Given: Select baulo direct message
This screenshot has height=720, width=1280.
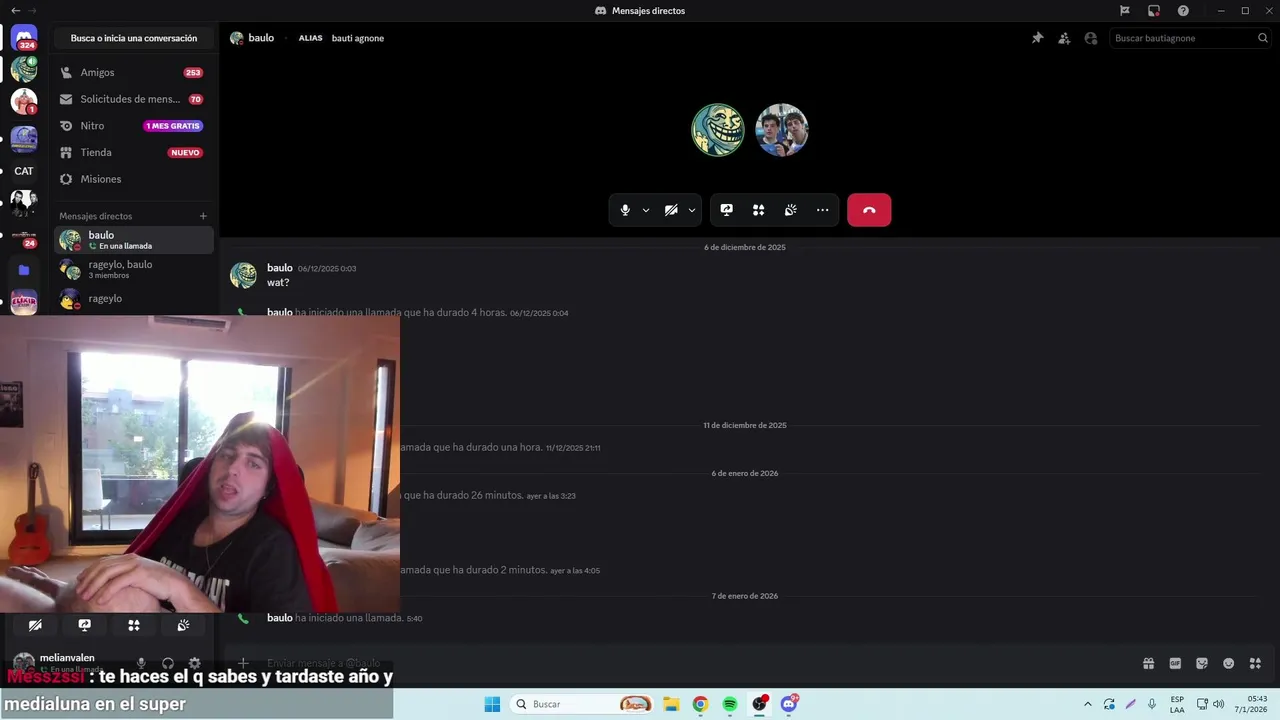Looking at the screenshot, I should [x=133, y=240].
